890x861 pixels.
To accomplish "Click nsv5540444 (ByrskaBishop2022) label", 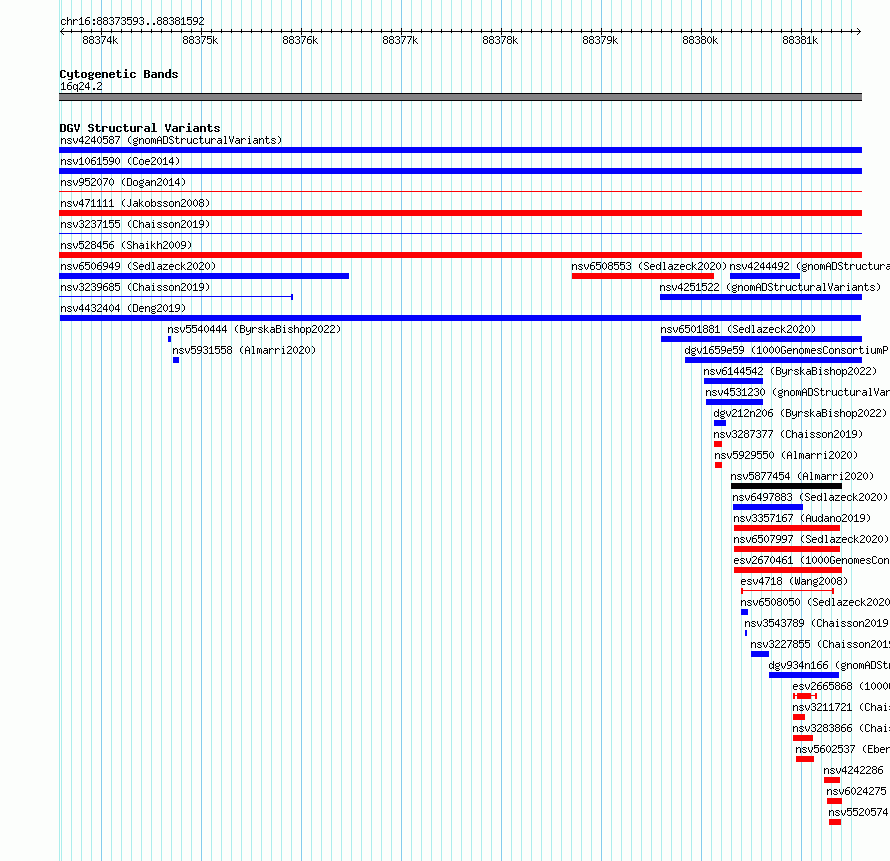I will (254, 329).
